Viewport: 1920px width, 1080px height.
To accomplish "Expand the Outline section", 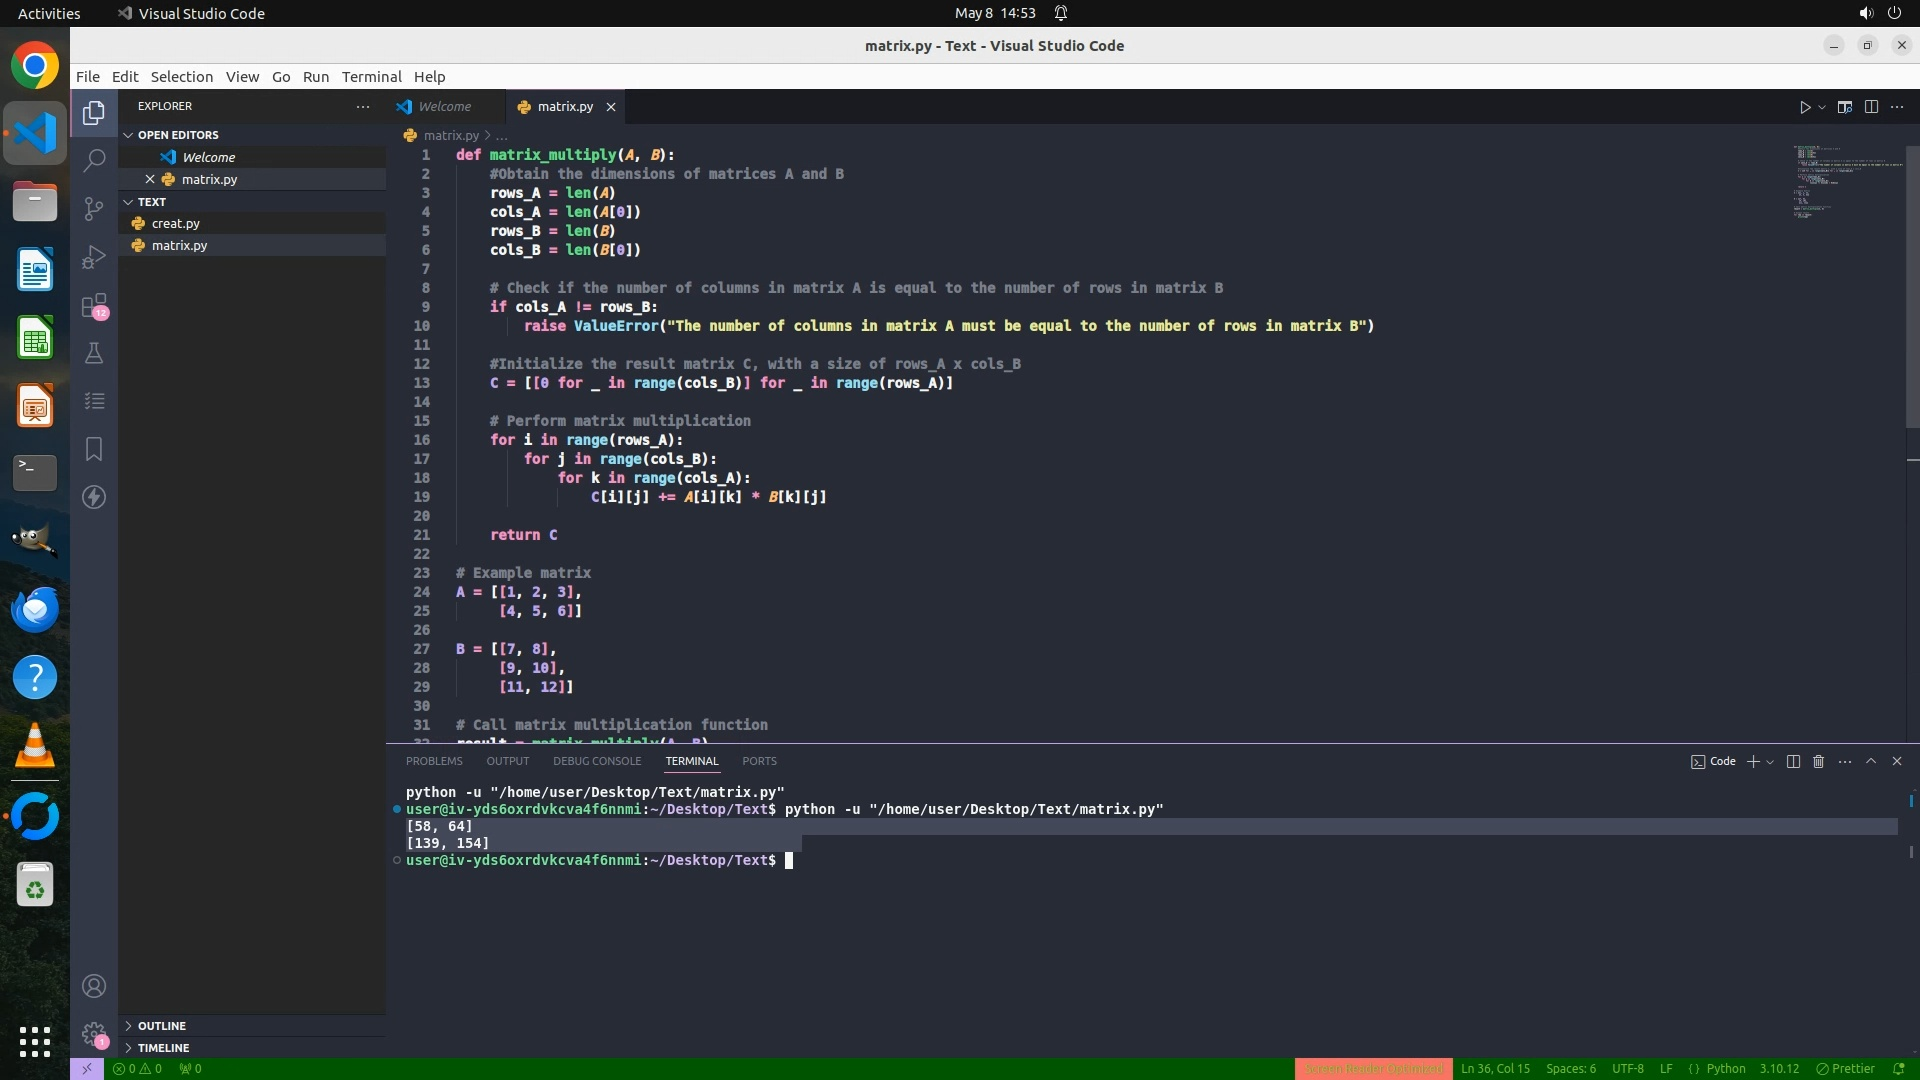I will tap(162, 1026).
